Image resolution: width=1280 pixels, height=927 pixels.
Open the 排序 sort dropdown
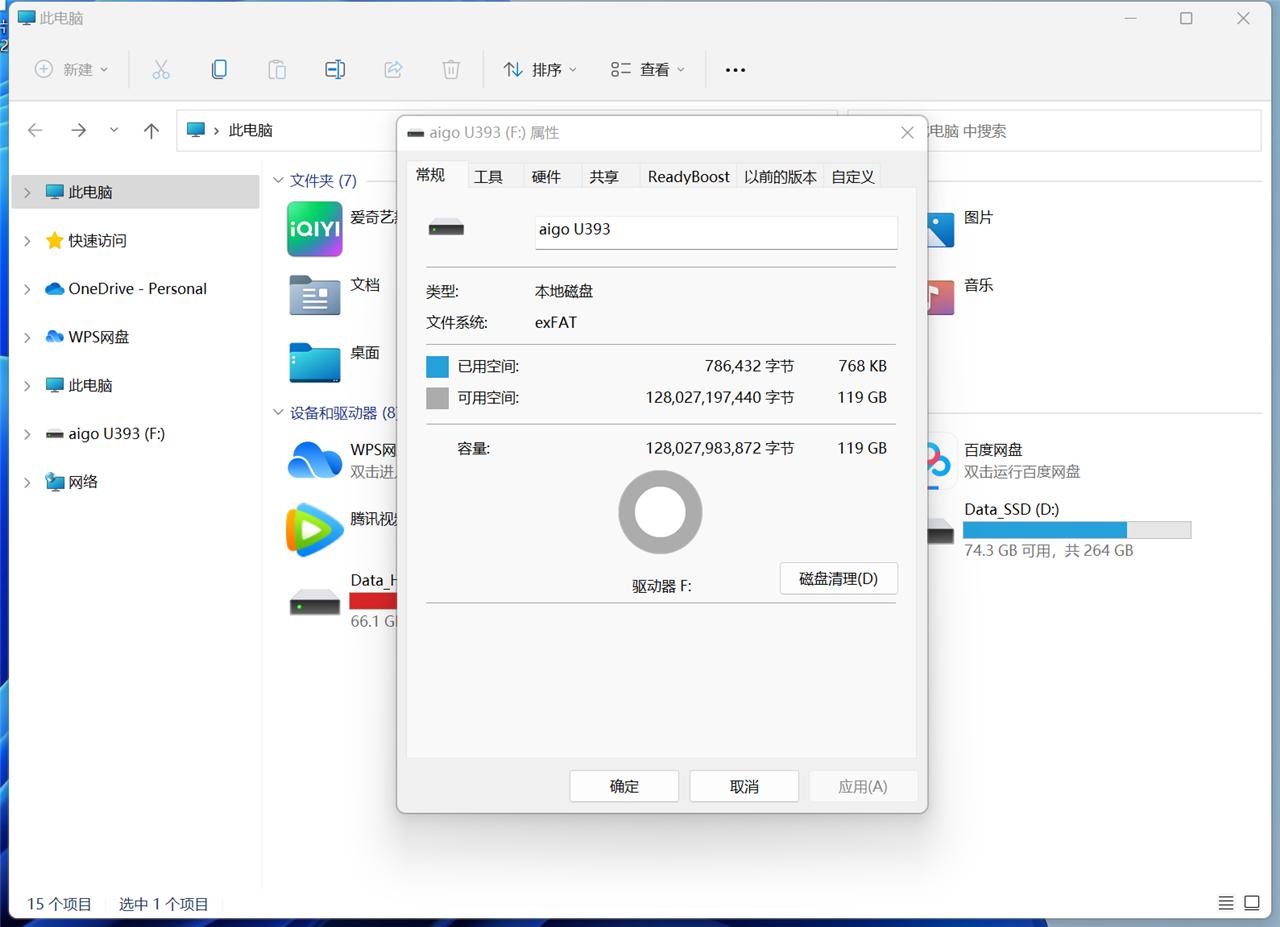540,69
